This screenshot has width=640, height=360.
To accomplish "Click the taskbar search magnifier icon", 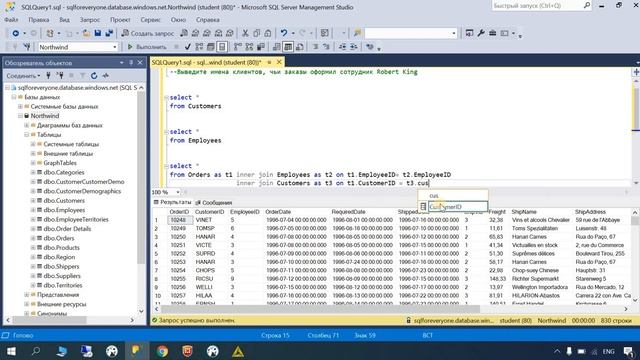I will (36, 351).
